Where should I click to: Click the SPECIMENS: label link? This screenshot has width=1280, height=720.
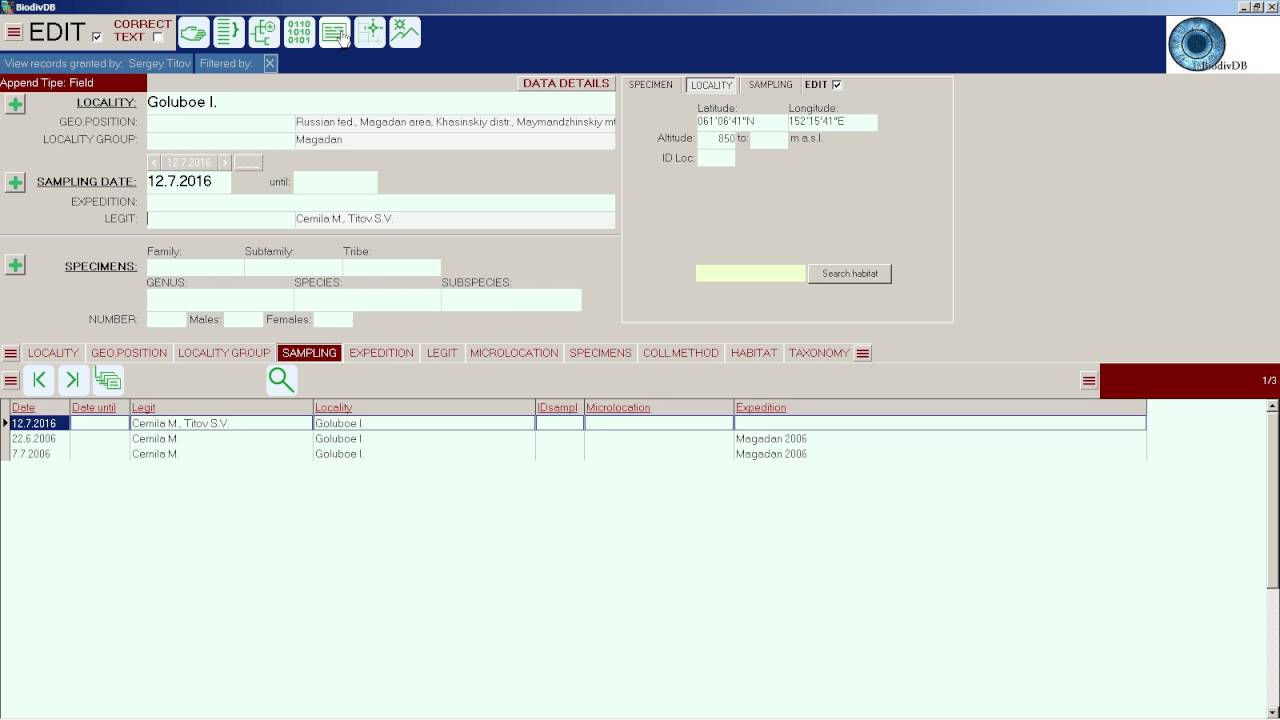click(x=101, y=266)
